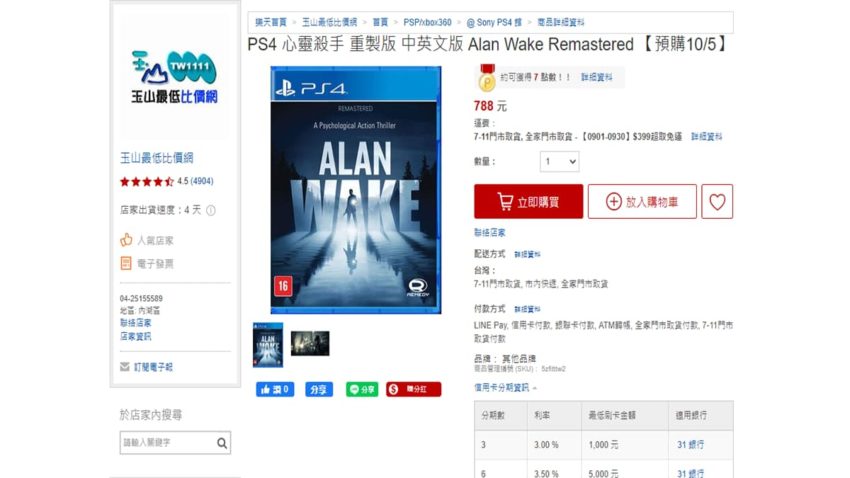The image size is (850, 478).
Task: Click the 31 銀行 link for 3 installments
Action: (x=690, y=444)
